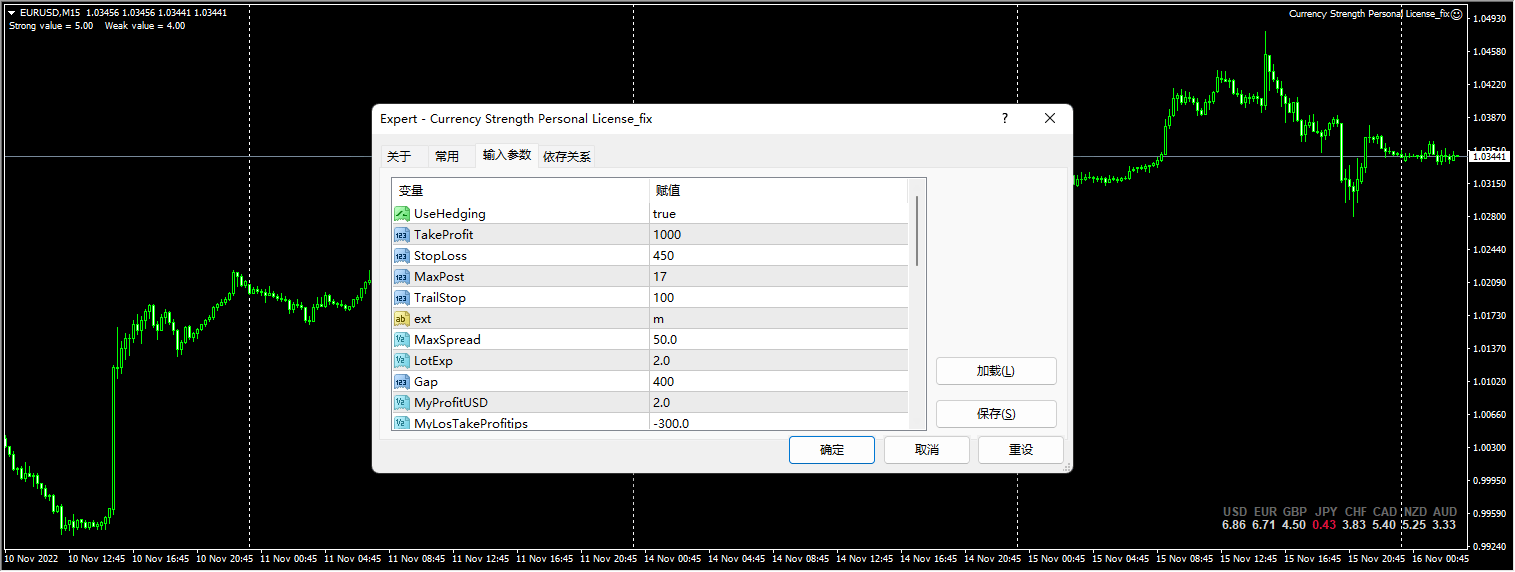Viewport: 1515px width, 572px height.
Task: Click the 加载(L) button
Action: point(996,371)
